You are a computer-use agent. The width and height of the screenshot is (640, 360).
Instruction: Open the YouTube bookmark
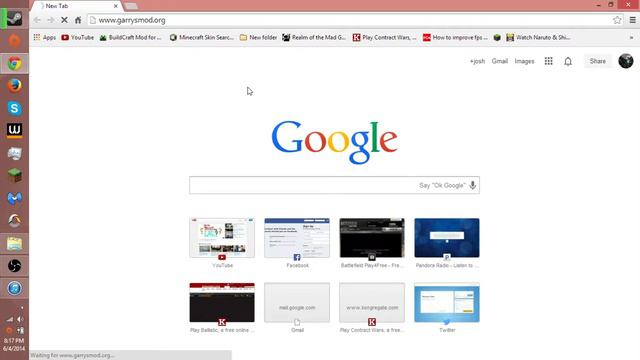[x=78, y=37]
